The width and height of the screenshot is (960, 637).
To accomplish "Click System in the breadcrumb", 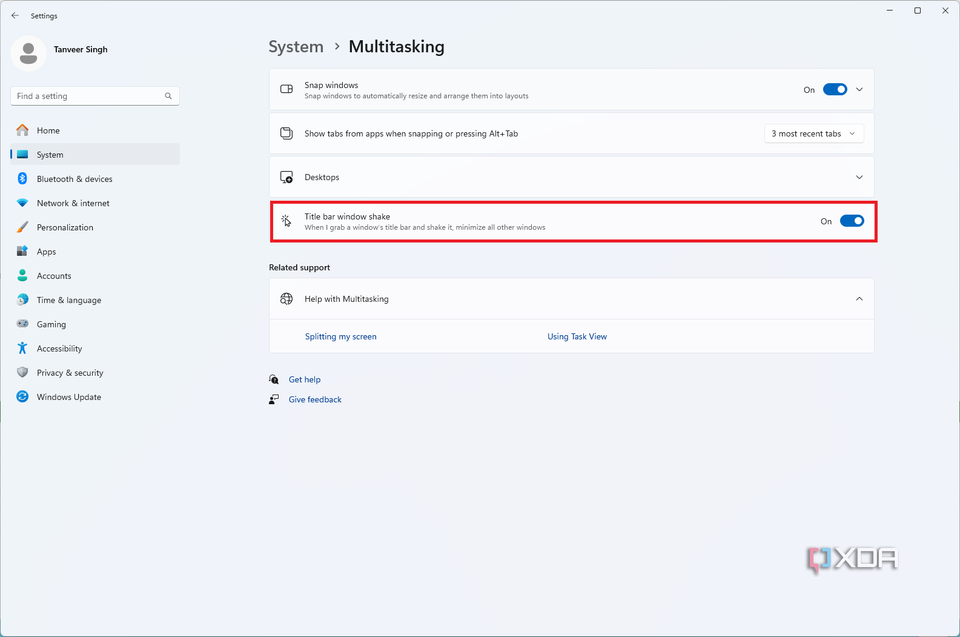I will tap(296, 46).
